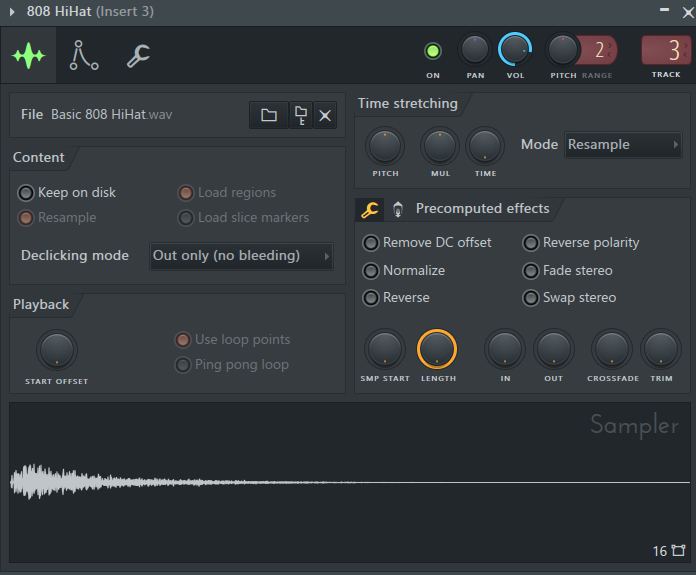
Task: Click the 16-bit format indicator icon
Action: (x=678, y=551)
